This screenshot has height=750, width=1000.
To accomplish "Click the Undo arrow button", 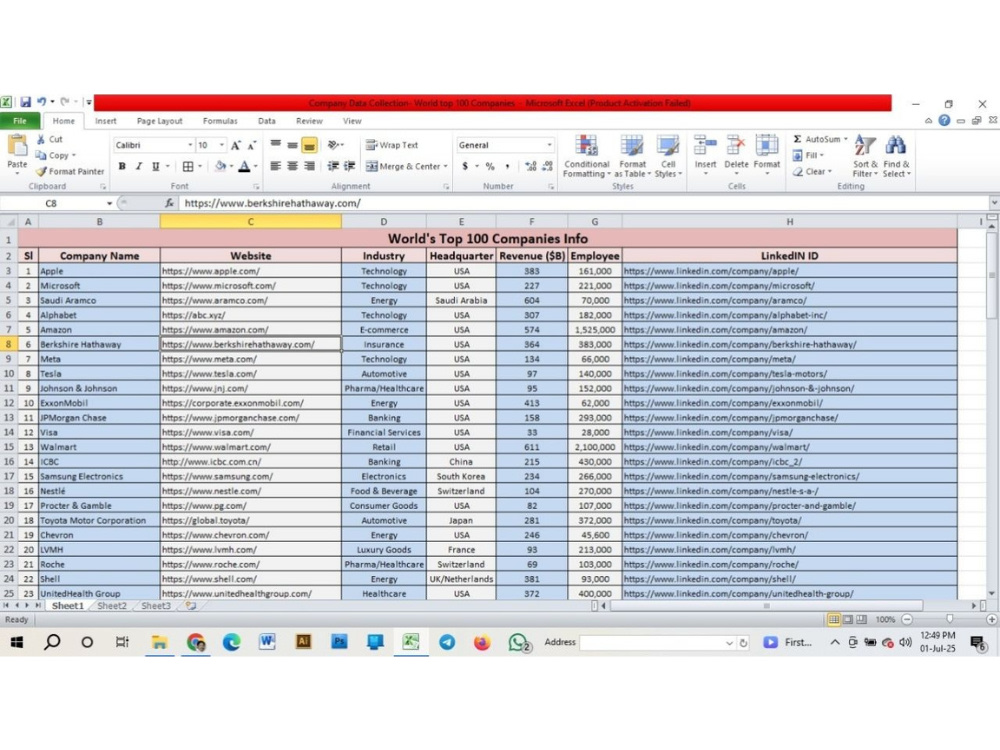I will tap(41, 102).
